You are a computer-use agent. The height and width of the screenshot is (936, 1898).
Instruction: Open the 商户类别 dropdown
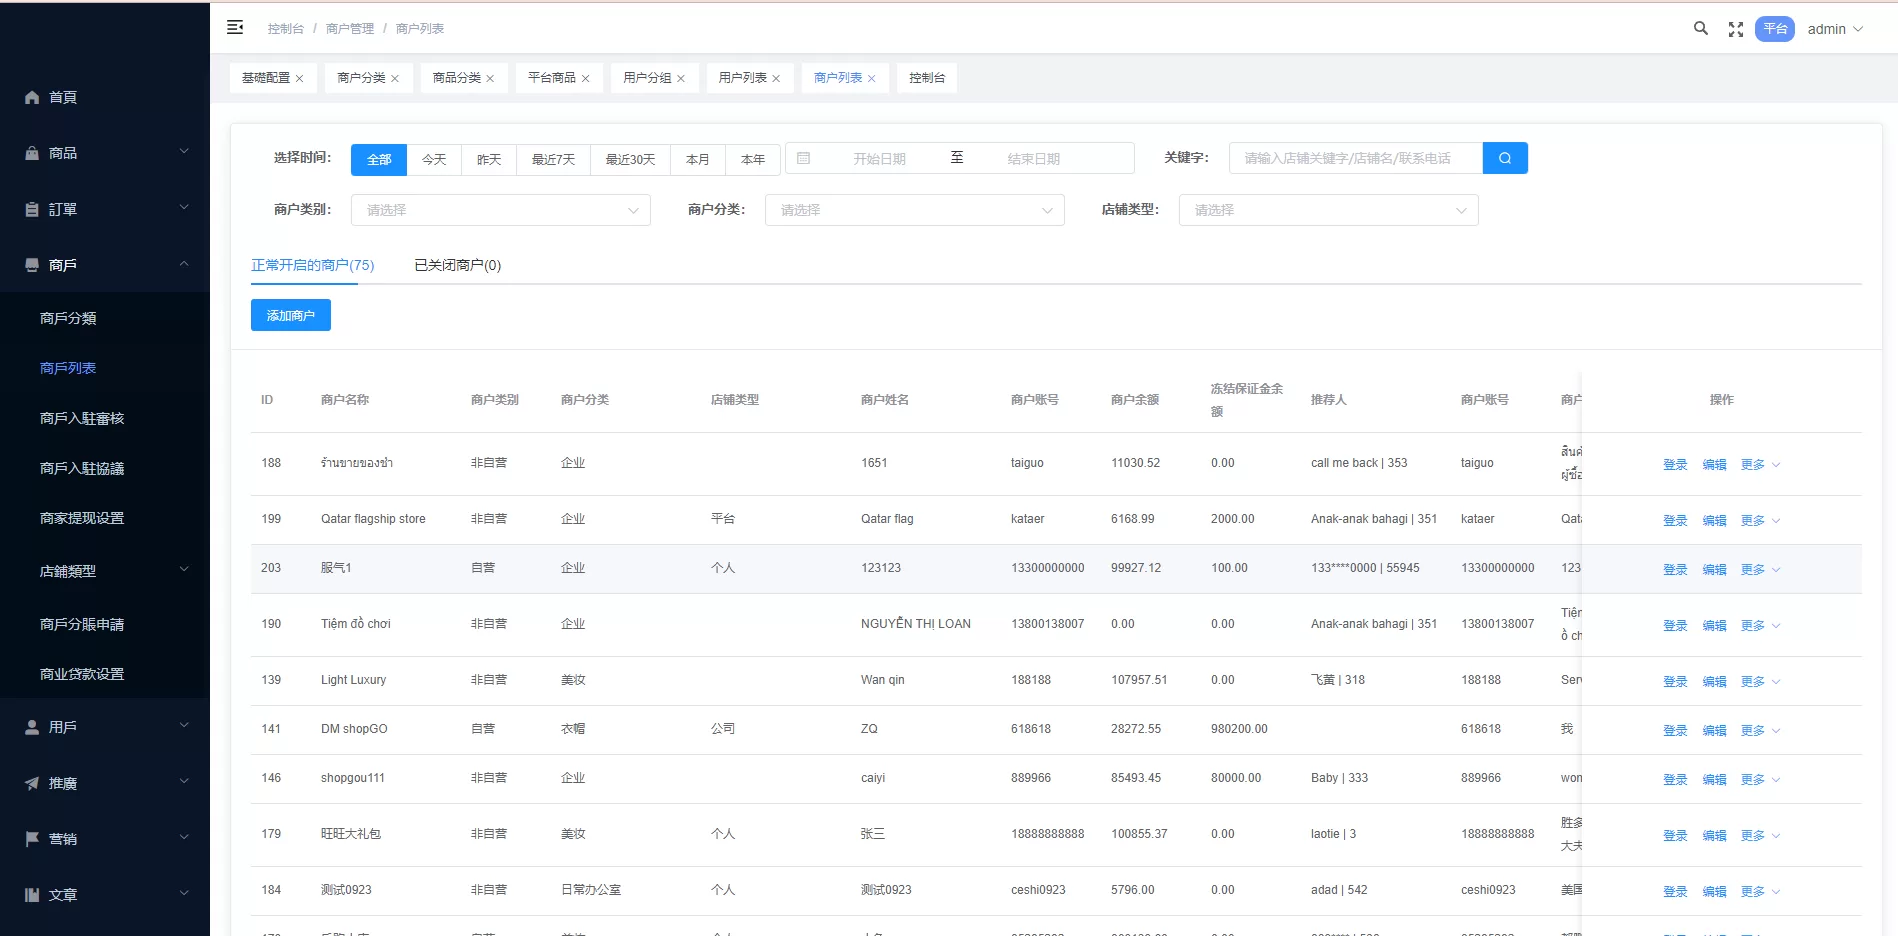501,210
